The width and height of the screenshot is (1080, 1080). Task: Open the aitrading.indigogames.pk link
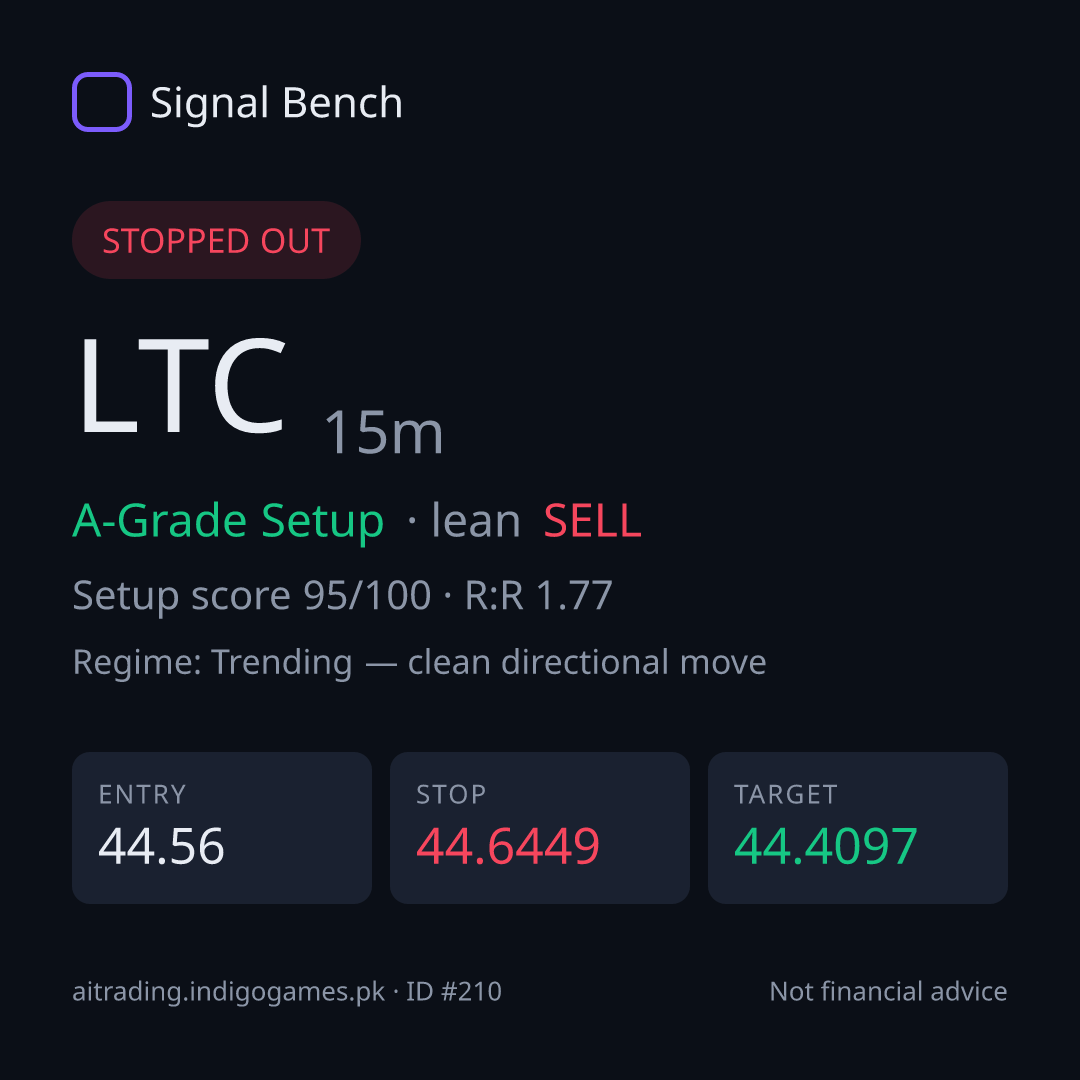[229, 992]
